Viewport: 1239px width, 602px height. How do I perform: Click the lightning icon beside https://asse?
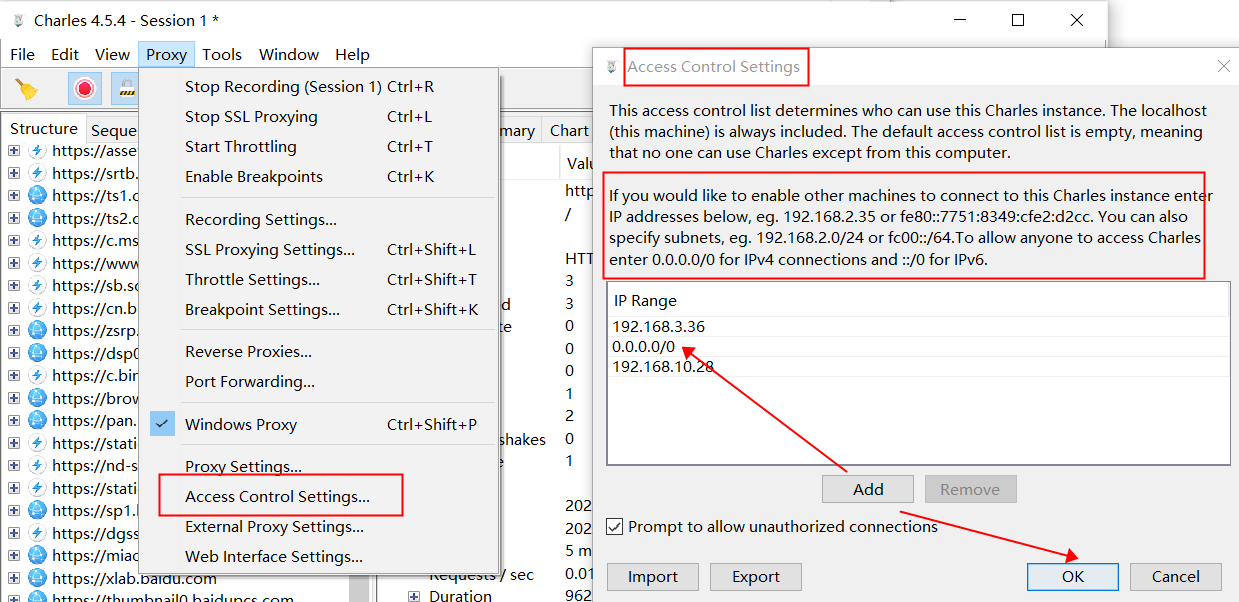[38, 151]
